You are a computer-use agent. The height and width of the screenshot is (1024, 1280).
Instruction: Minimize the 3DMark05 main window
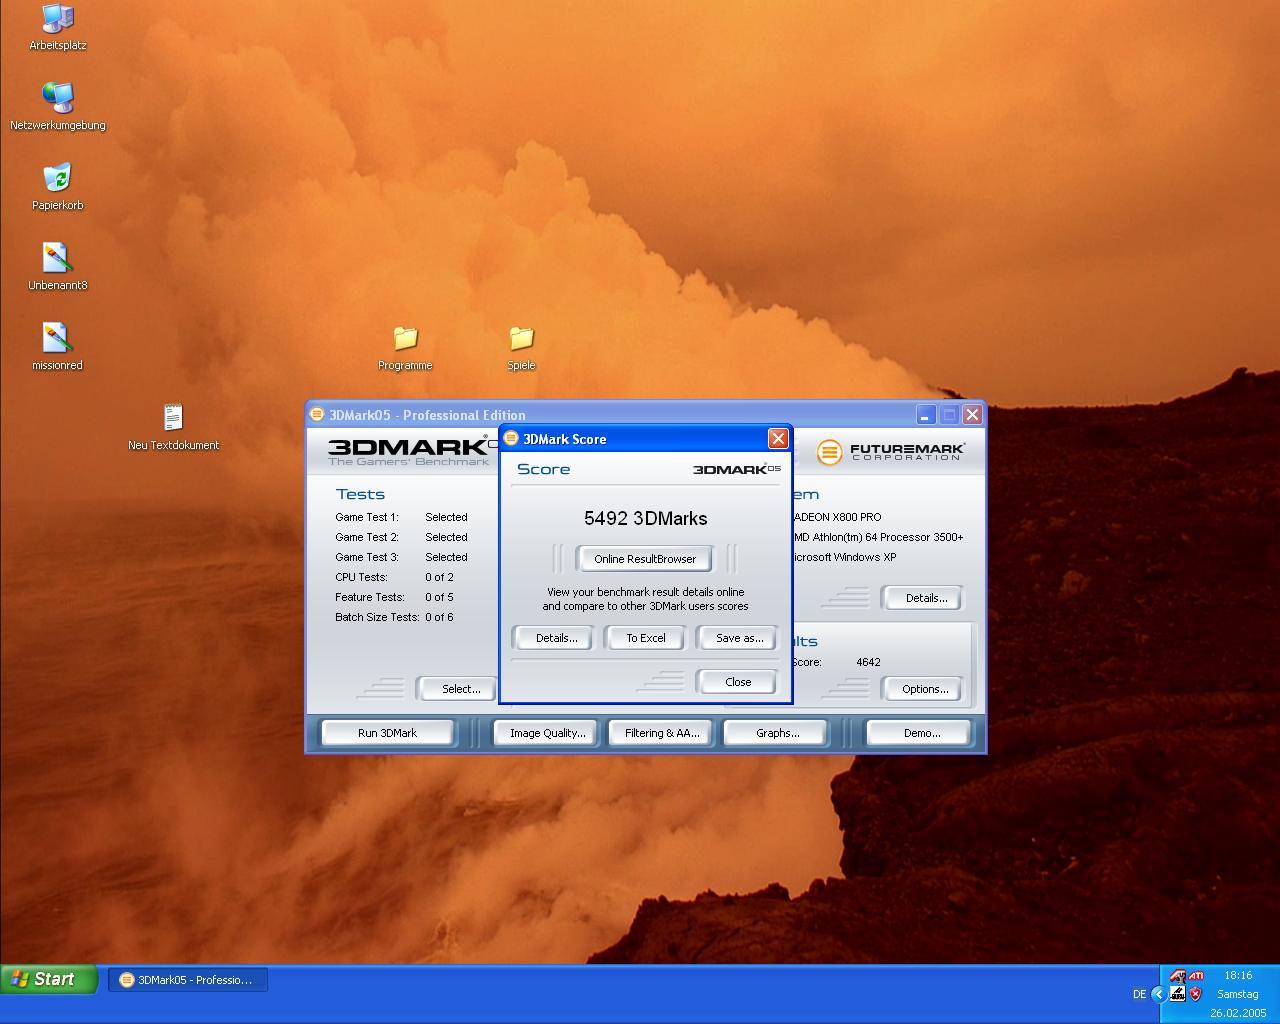926,415
